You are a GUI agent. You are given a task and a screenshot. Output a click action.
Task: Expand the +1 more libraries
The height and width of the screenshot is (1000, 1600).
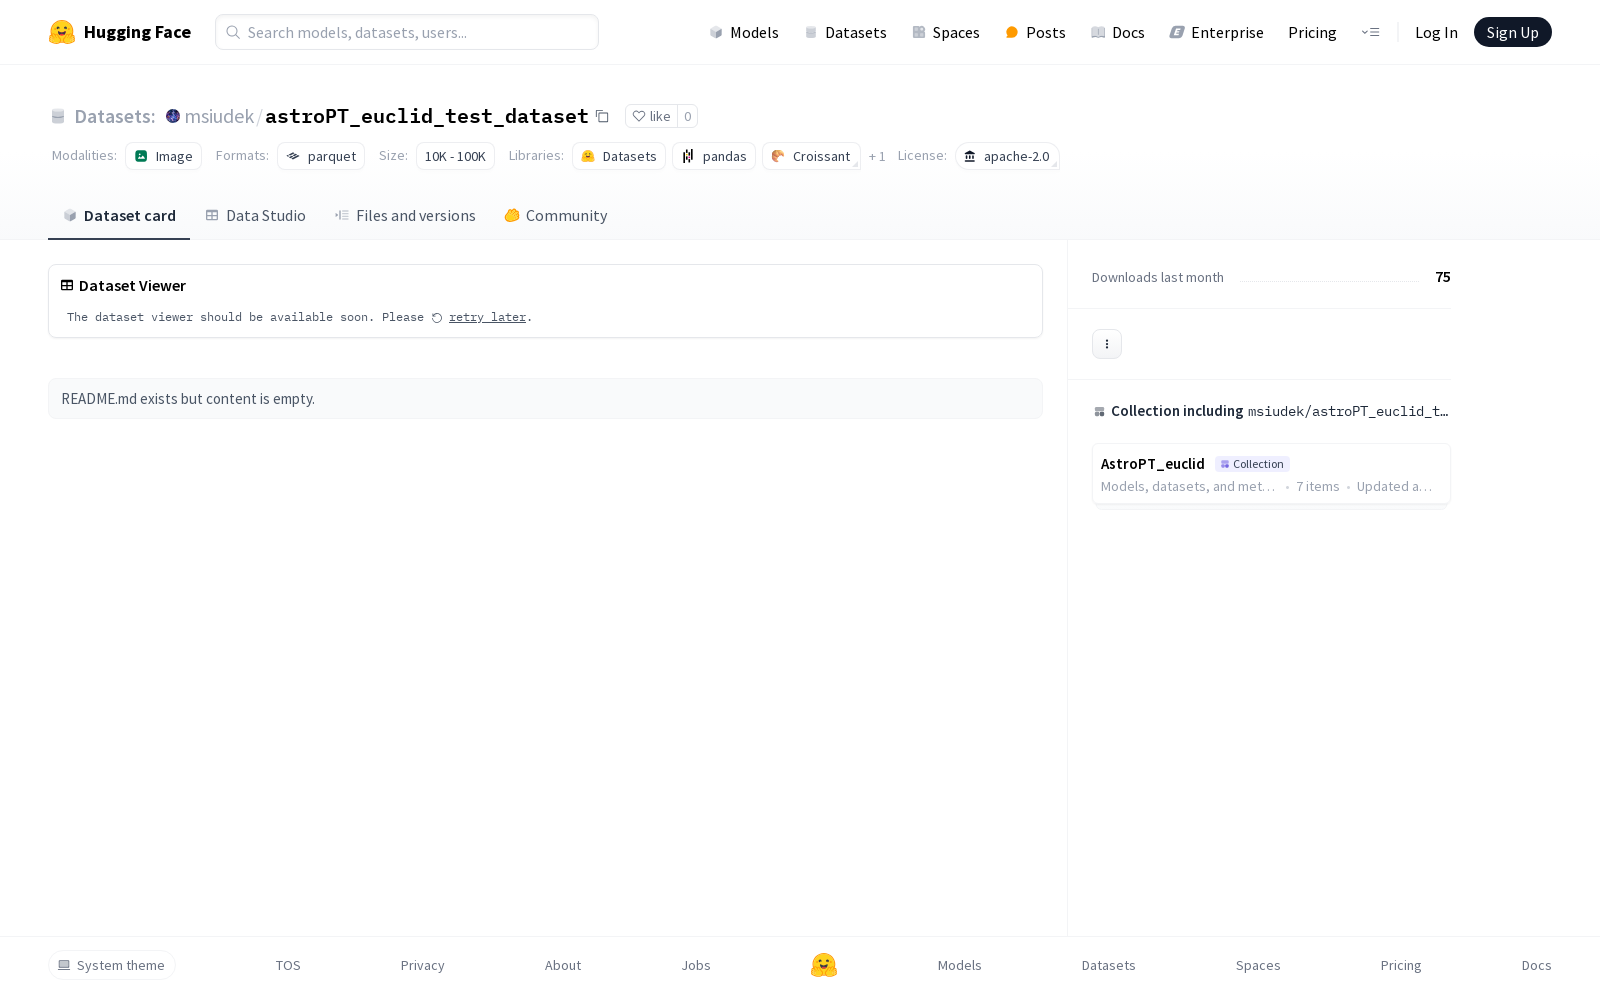[877, 157]
